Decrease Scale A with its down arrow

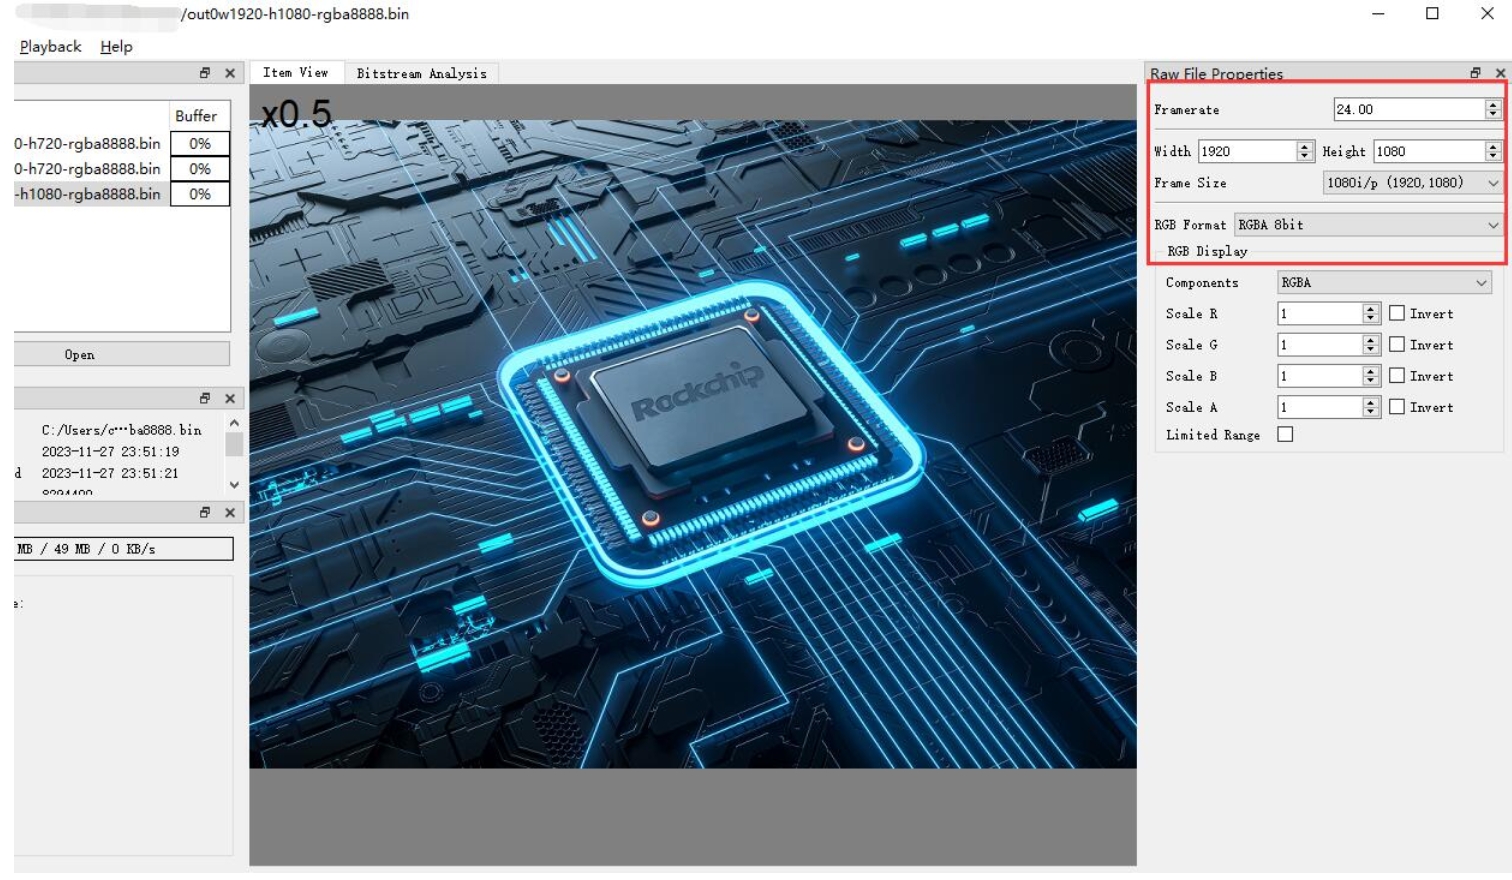point(1371,412)
